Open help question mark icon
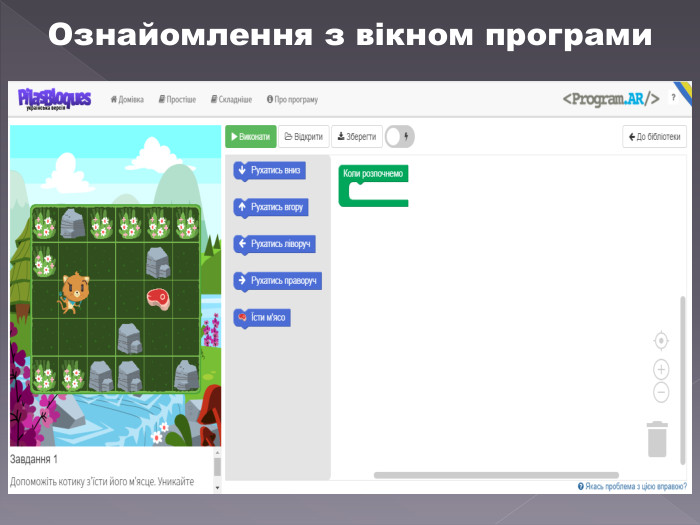The image size is (700, 525). [x=673, y=97]
